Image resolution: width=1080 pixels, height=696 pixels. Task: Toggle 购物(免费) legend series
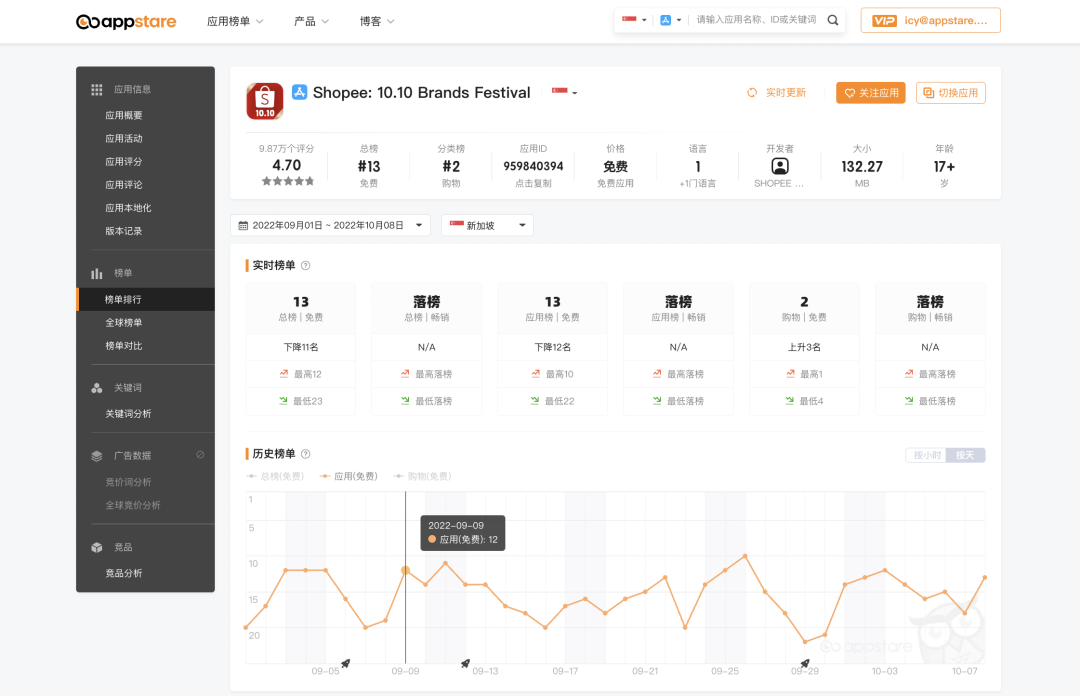click(x=422, y=476)
